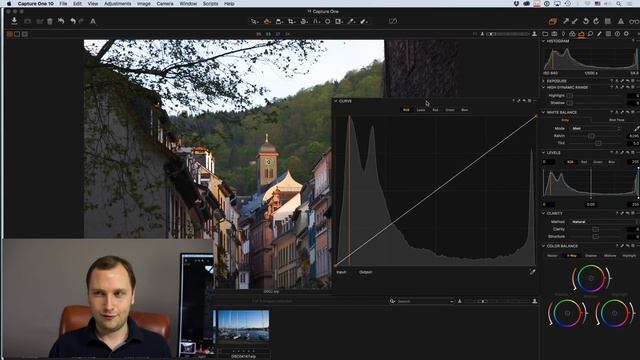
Task: Click the browser Search field
Action: [x=422, y=301]
